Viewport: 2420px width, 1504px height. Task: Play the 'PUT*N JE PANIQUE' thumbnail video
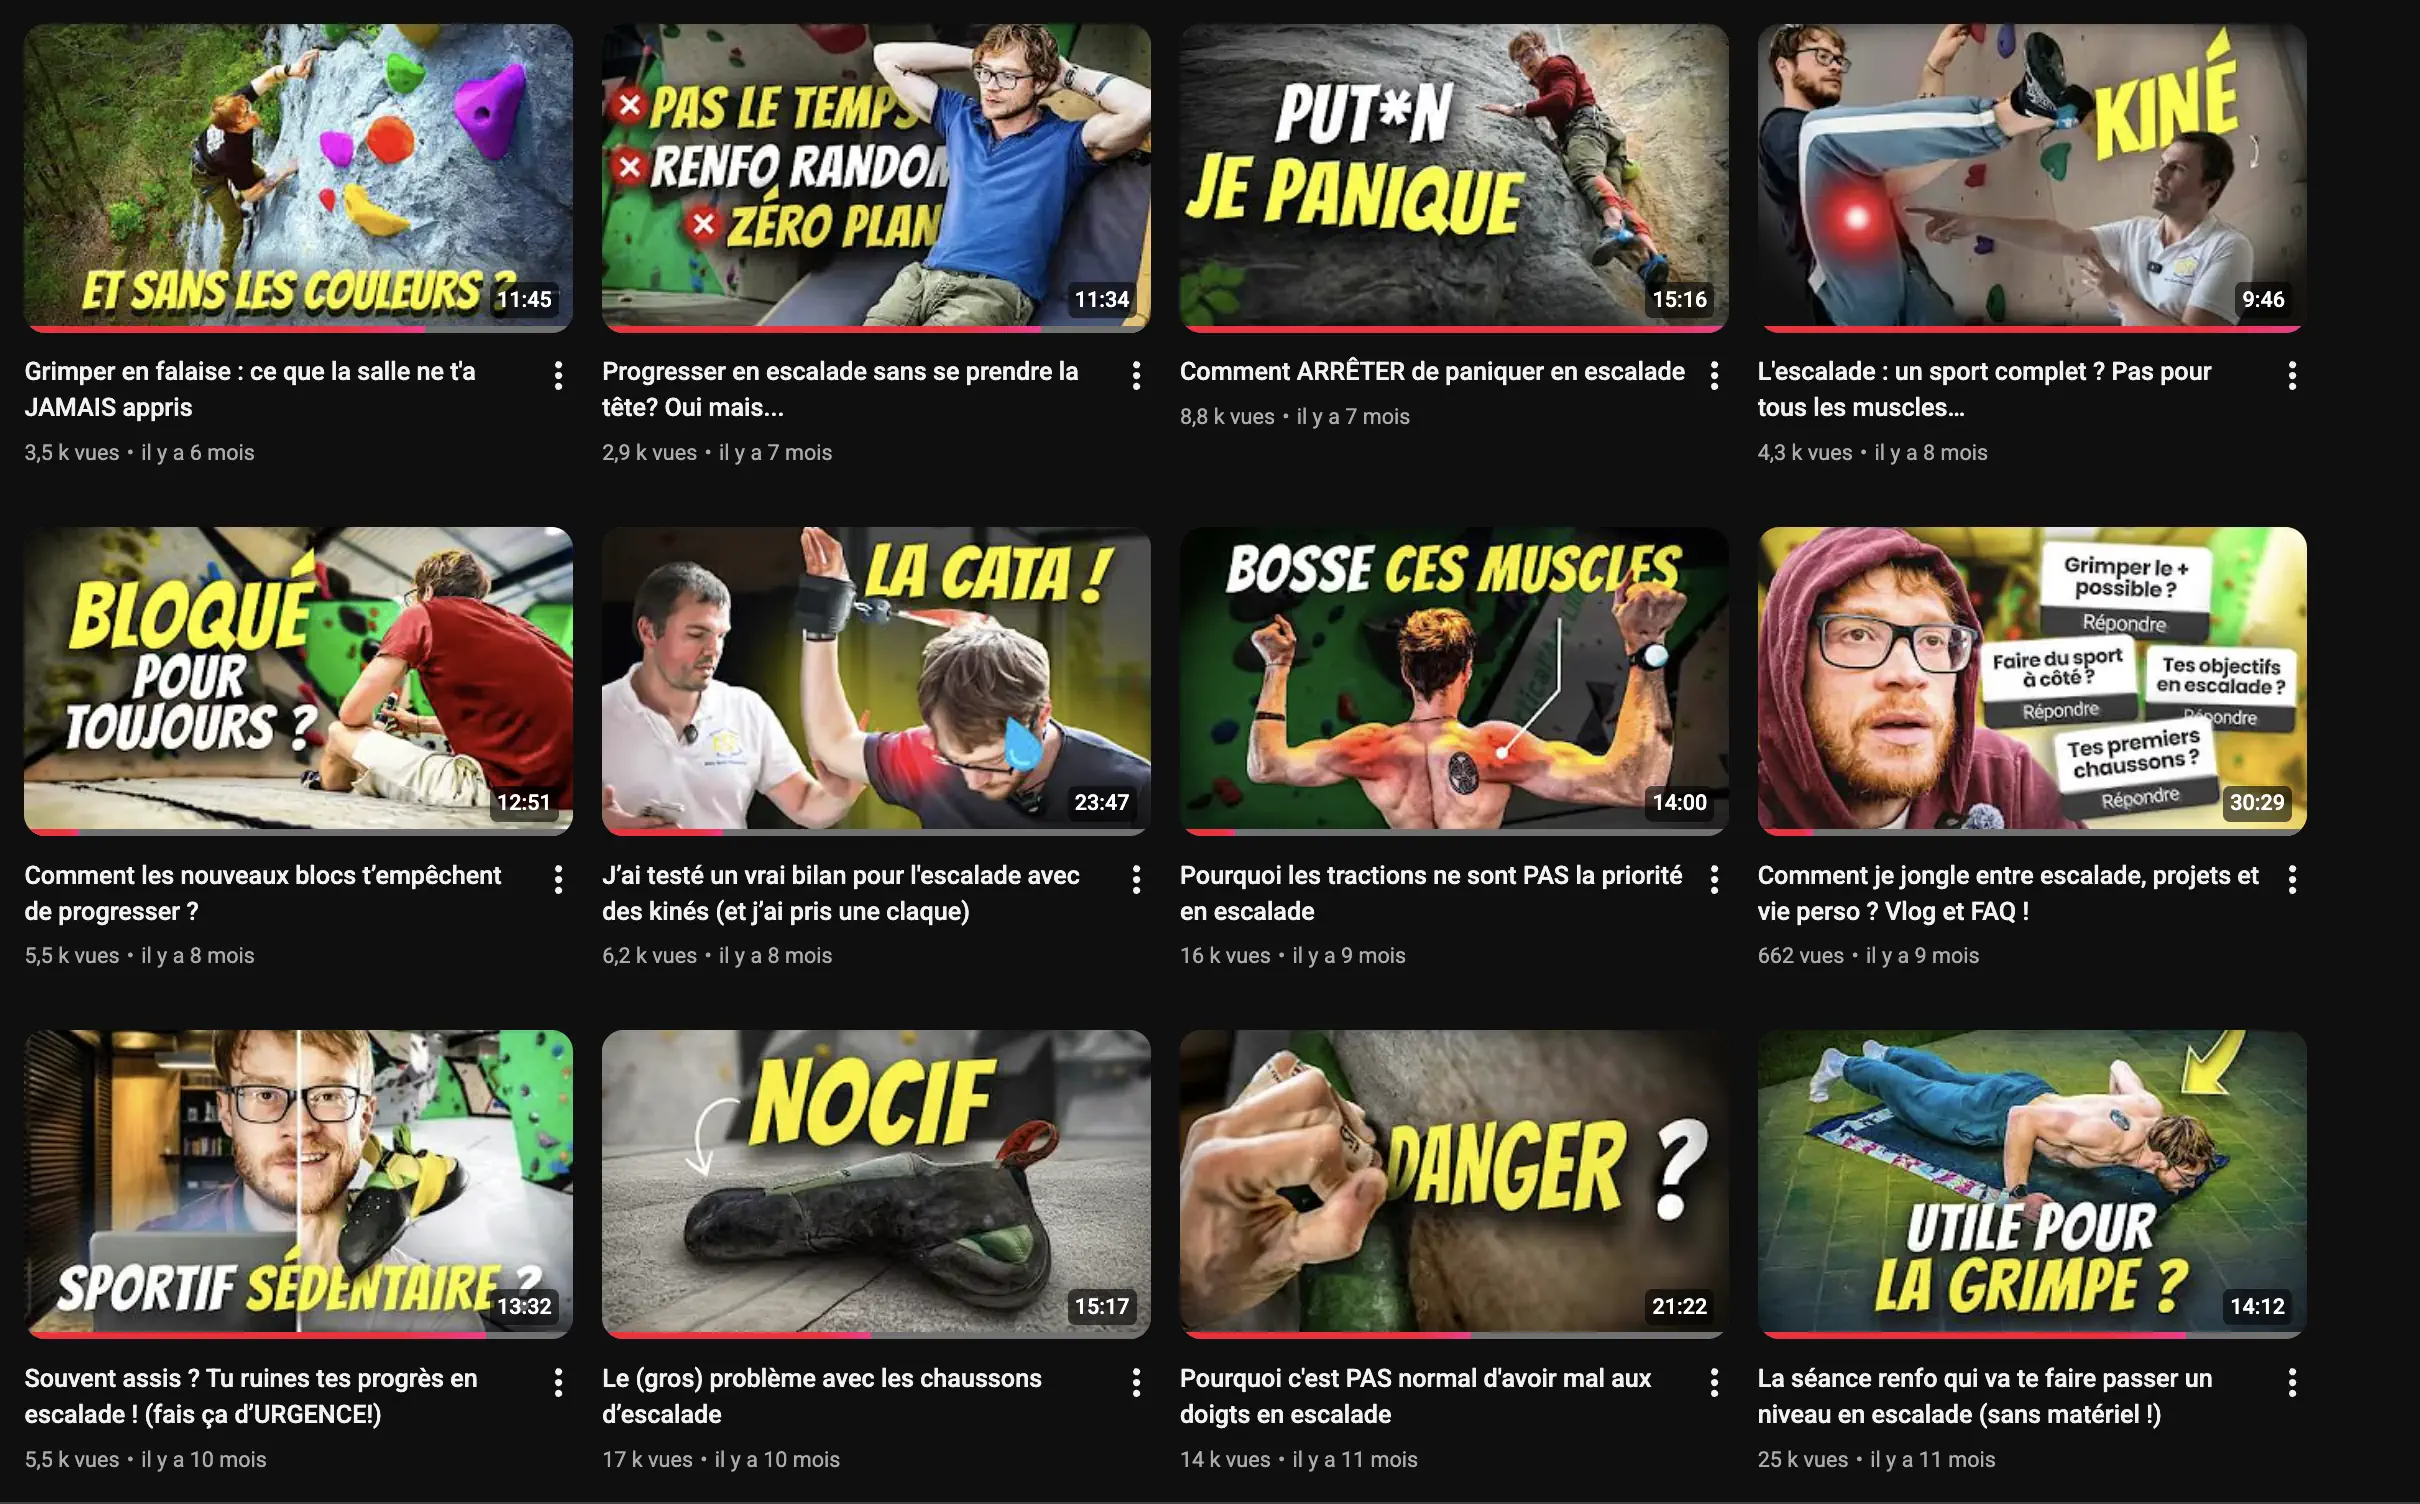(1454, 178)
